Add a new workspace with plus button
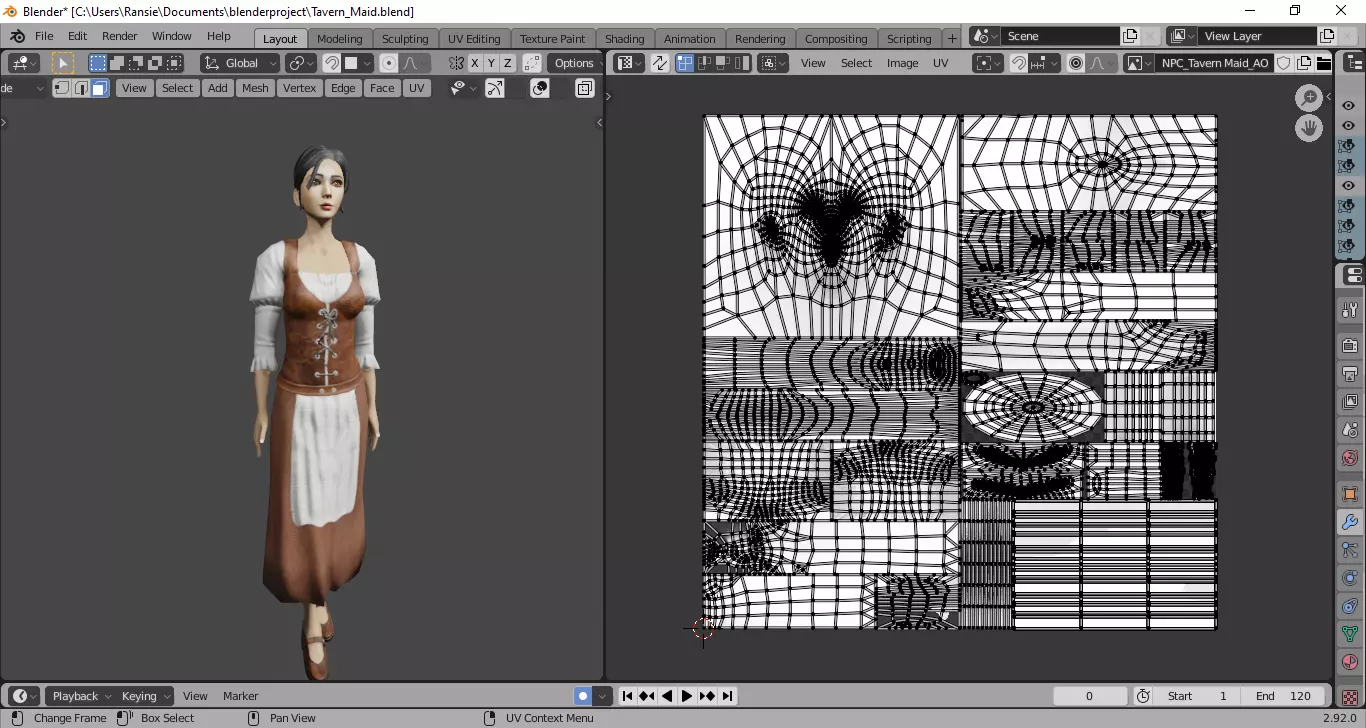 pos(951,38)
